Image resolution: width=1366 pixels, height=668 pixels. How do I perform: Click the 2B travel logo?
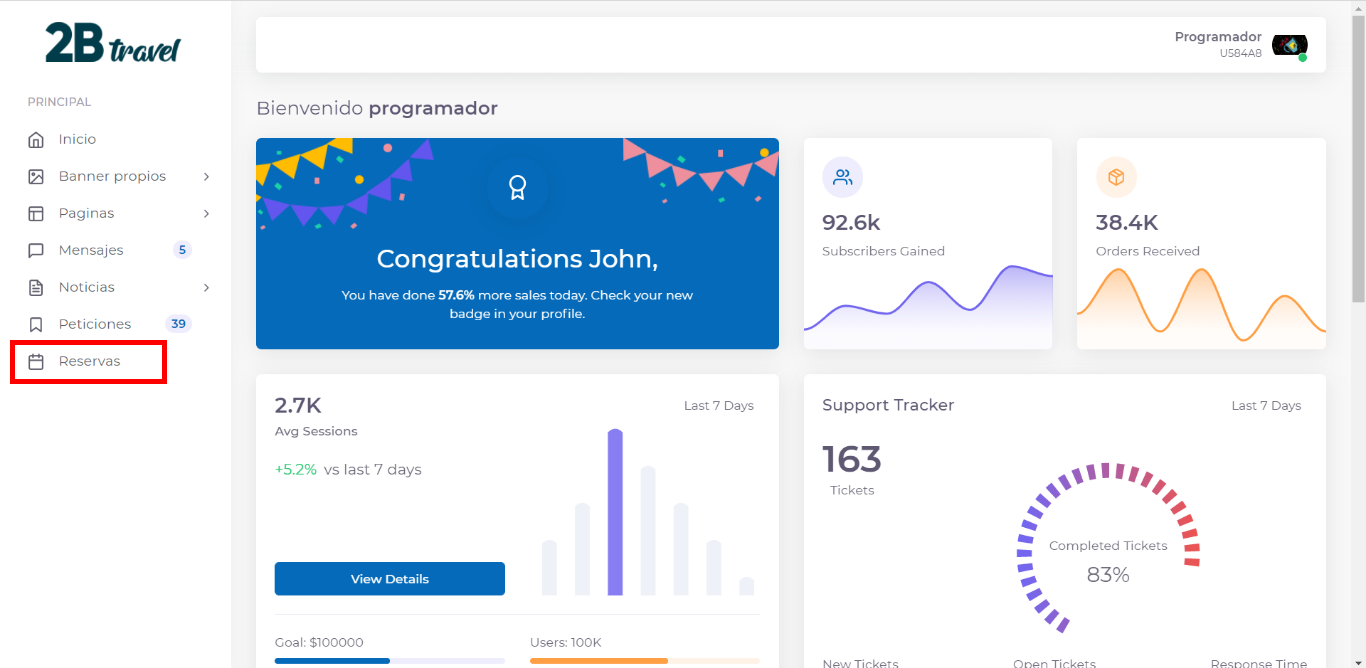tap(113, 42)
